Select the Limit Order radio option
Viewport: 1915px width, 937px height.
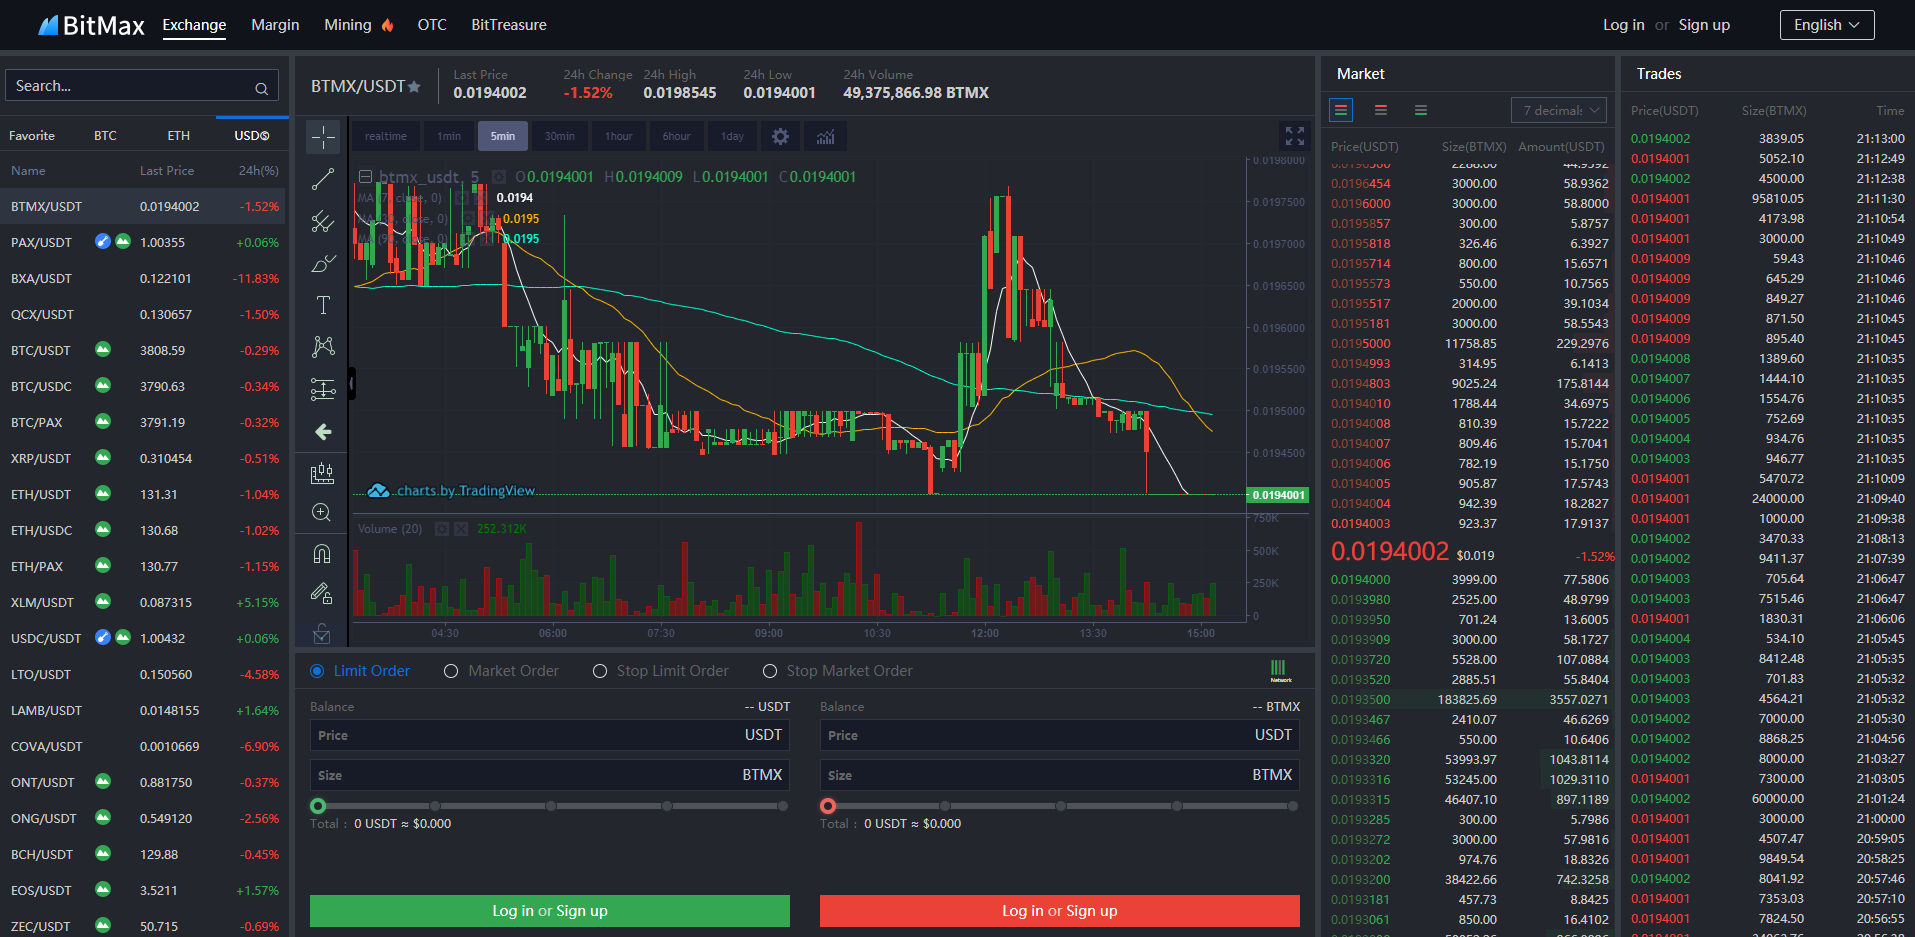tap(317, 671)
